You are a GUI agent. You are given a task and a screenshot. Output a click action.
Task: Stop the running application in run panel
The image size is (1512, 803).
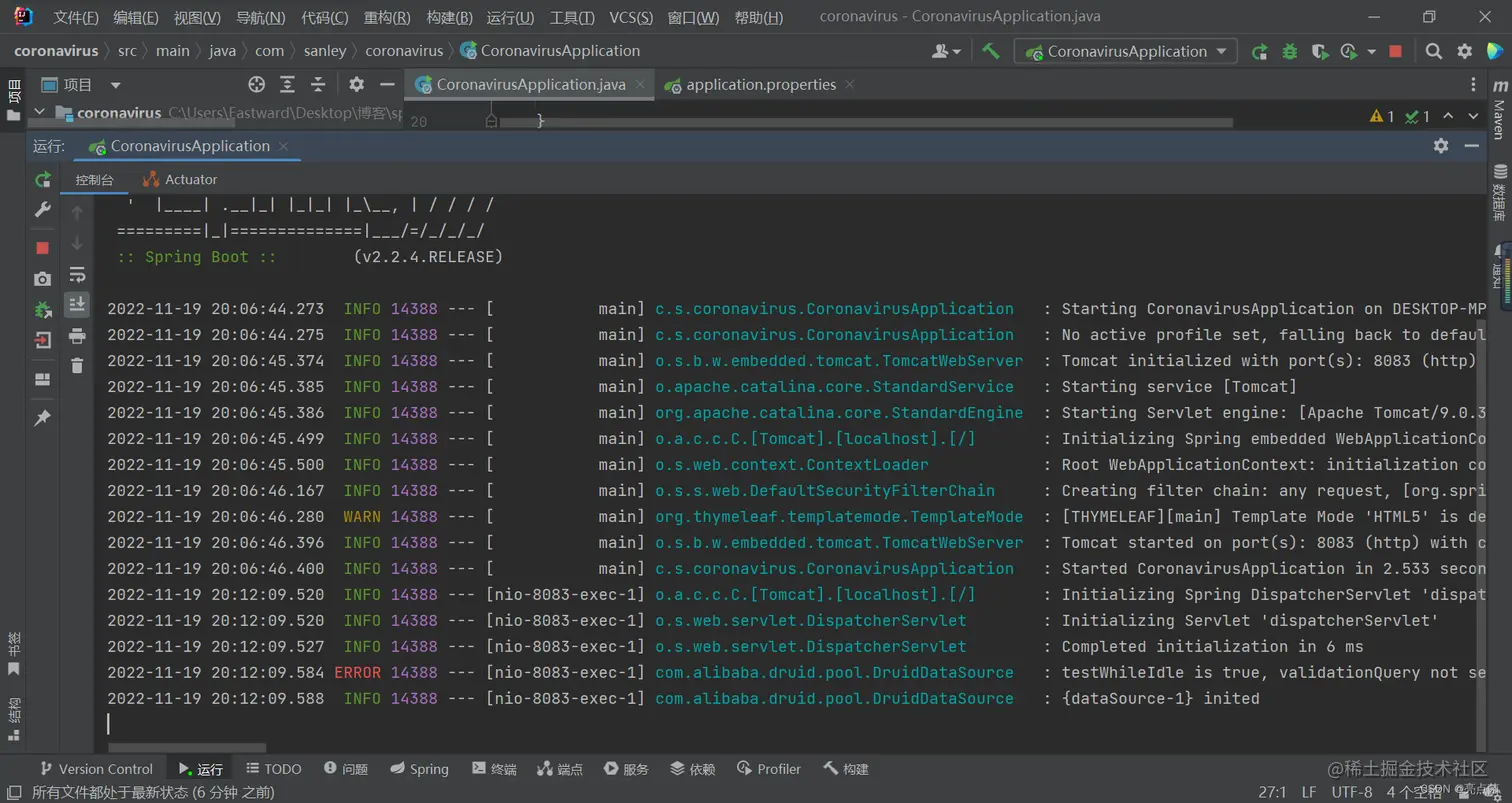pyautogui.click(x=42, y=247)
